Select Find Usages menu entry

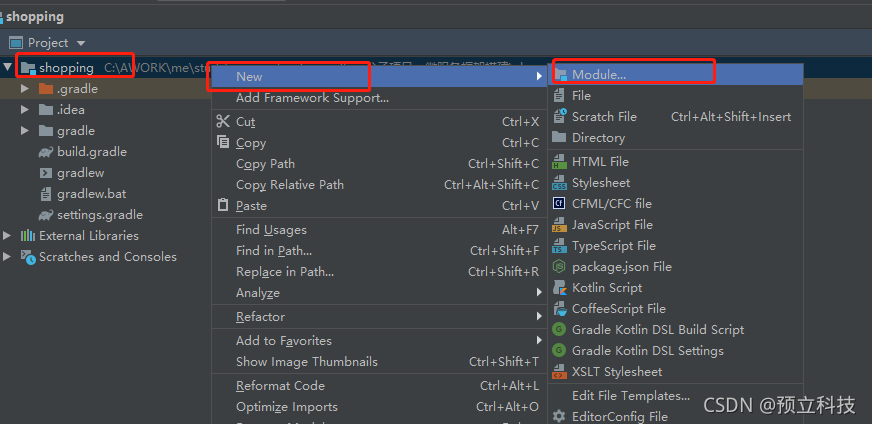pyautogui.click(x=379, y=230)
